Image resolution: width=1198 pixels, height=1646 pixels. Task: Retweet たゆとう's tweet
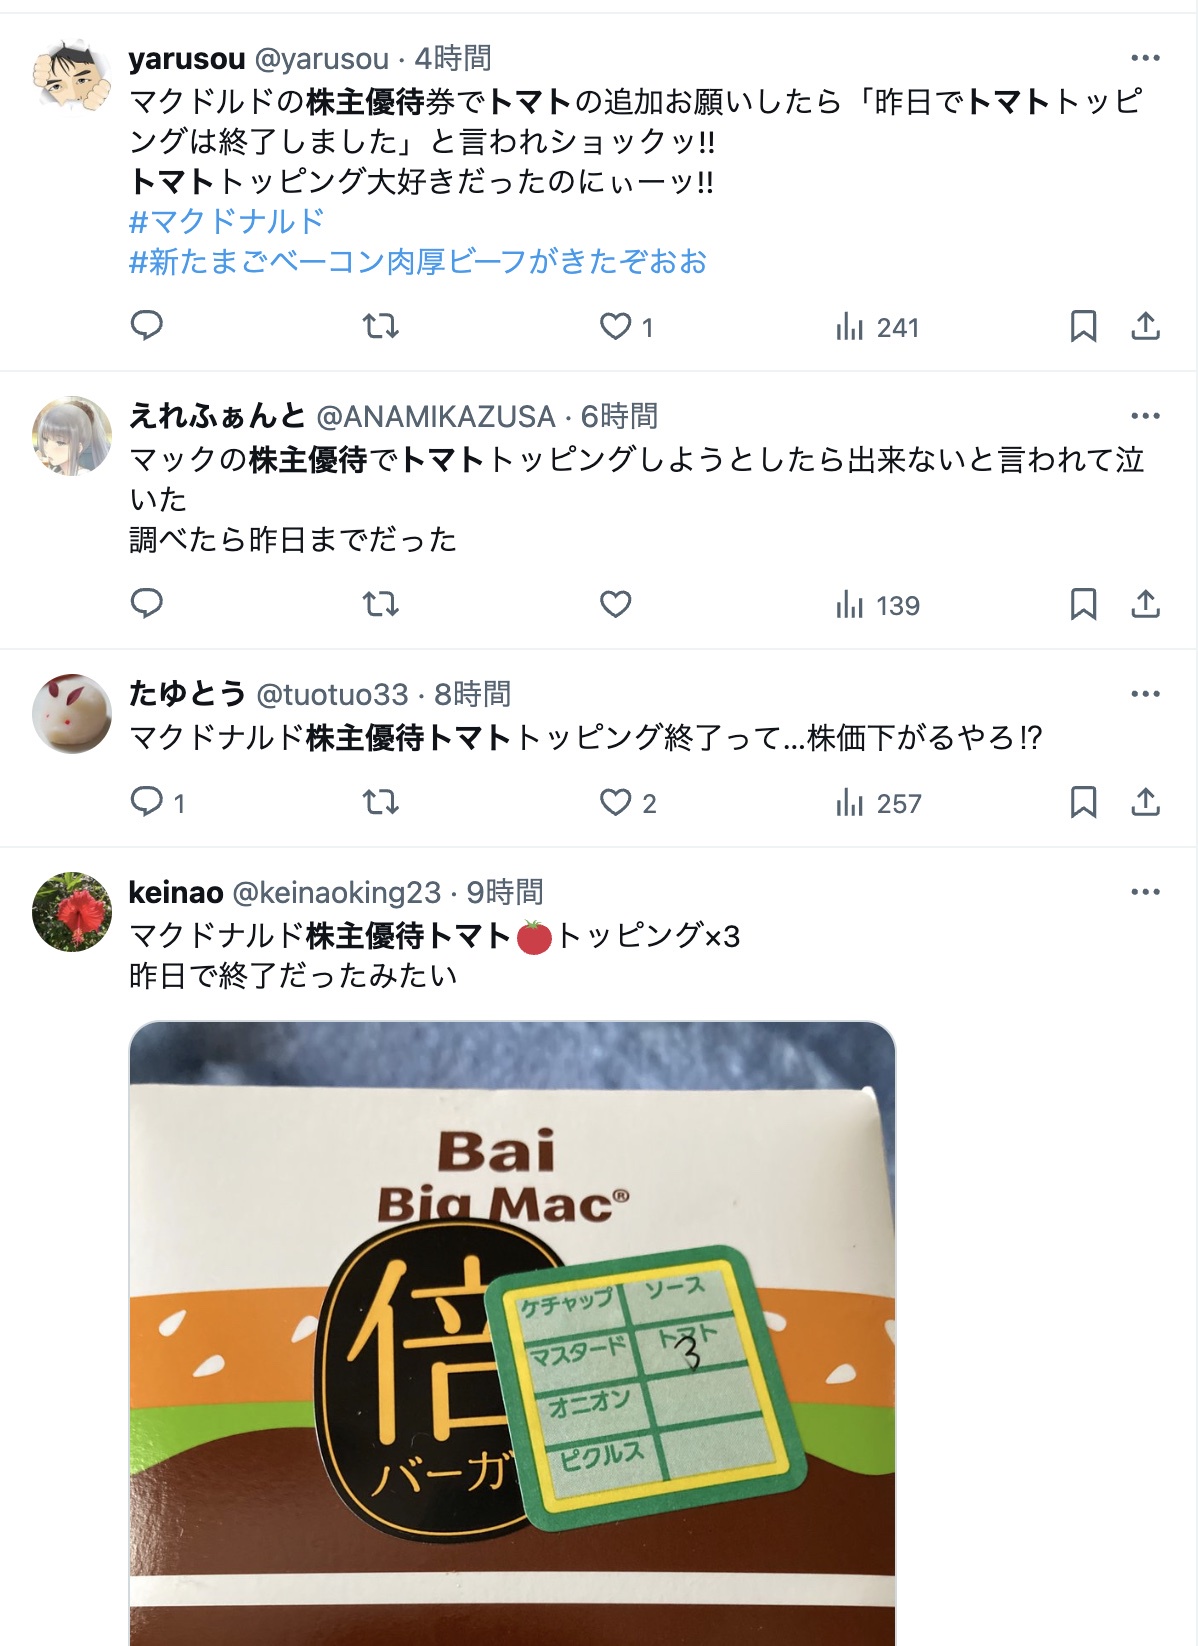380,802
